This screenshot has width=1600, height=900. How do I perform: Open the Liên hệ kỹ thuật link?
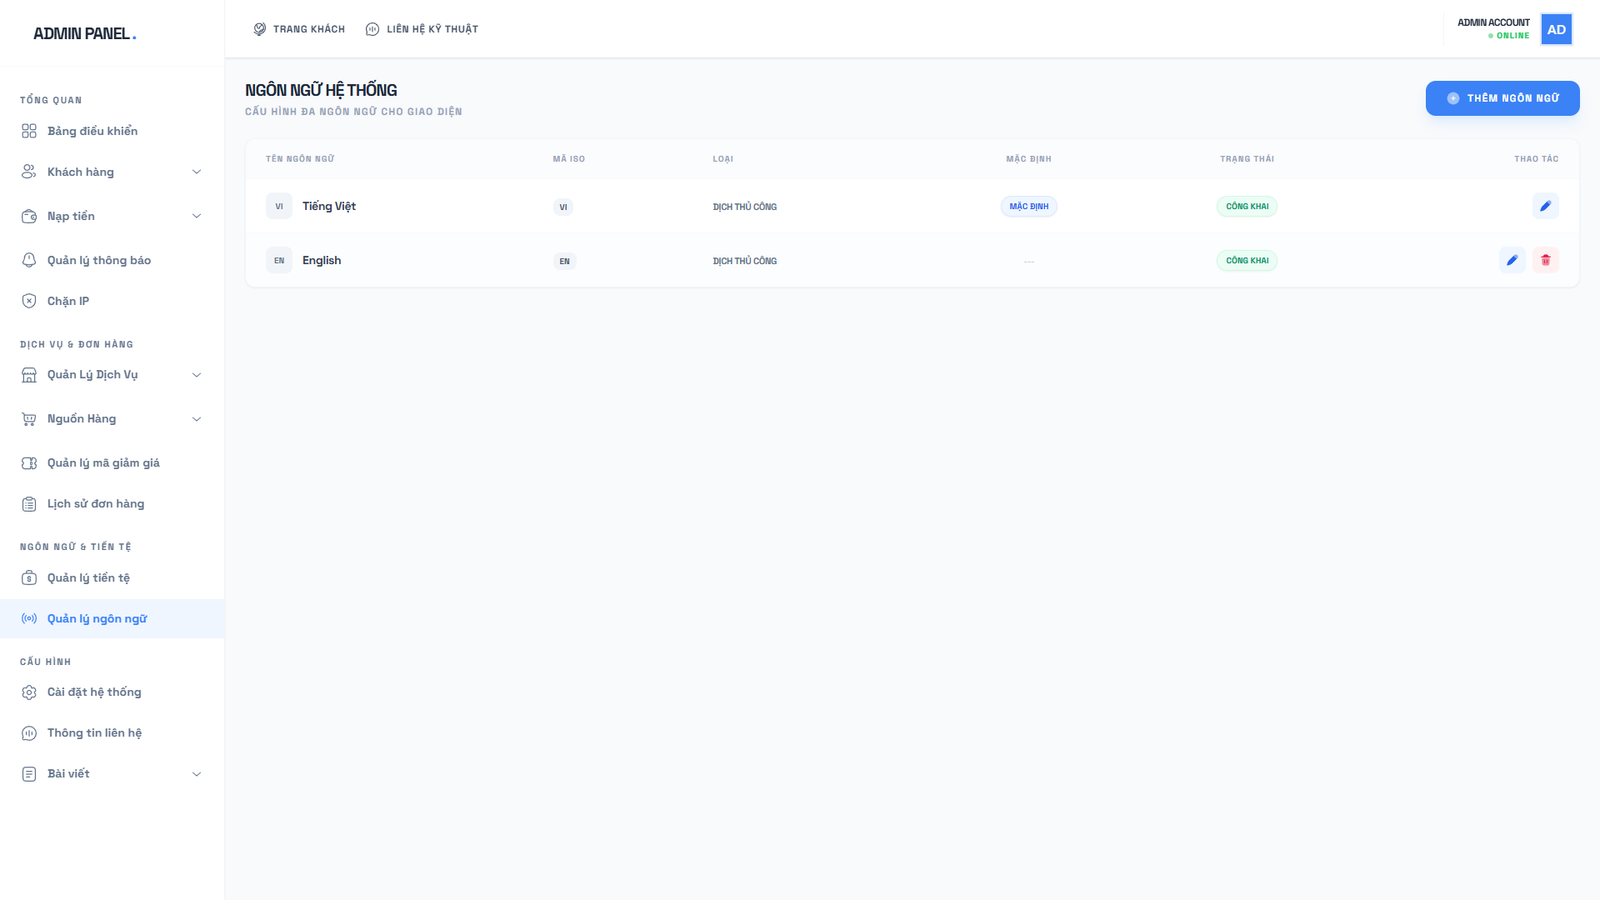(422, 29)
